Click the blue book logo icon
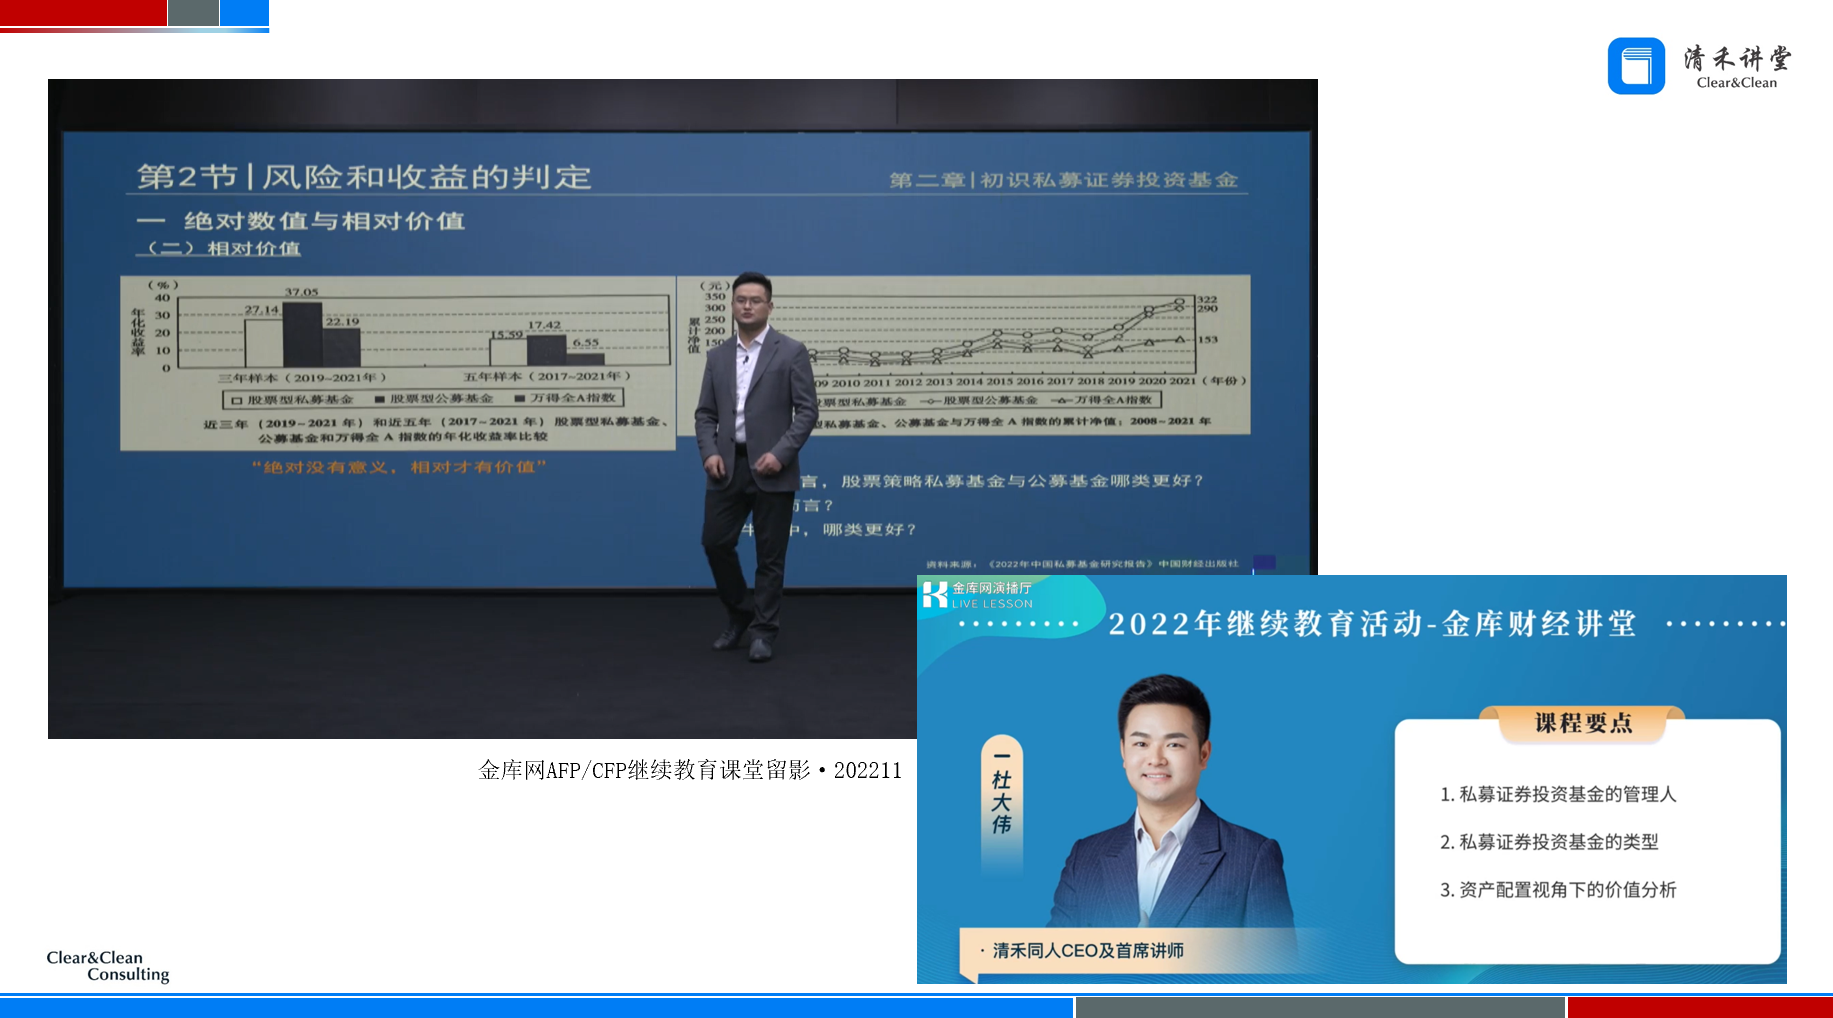Image resolution: width=1833 pixels, height=1018 pixels. pyautogui.click(x=1636, y=66)
